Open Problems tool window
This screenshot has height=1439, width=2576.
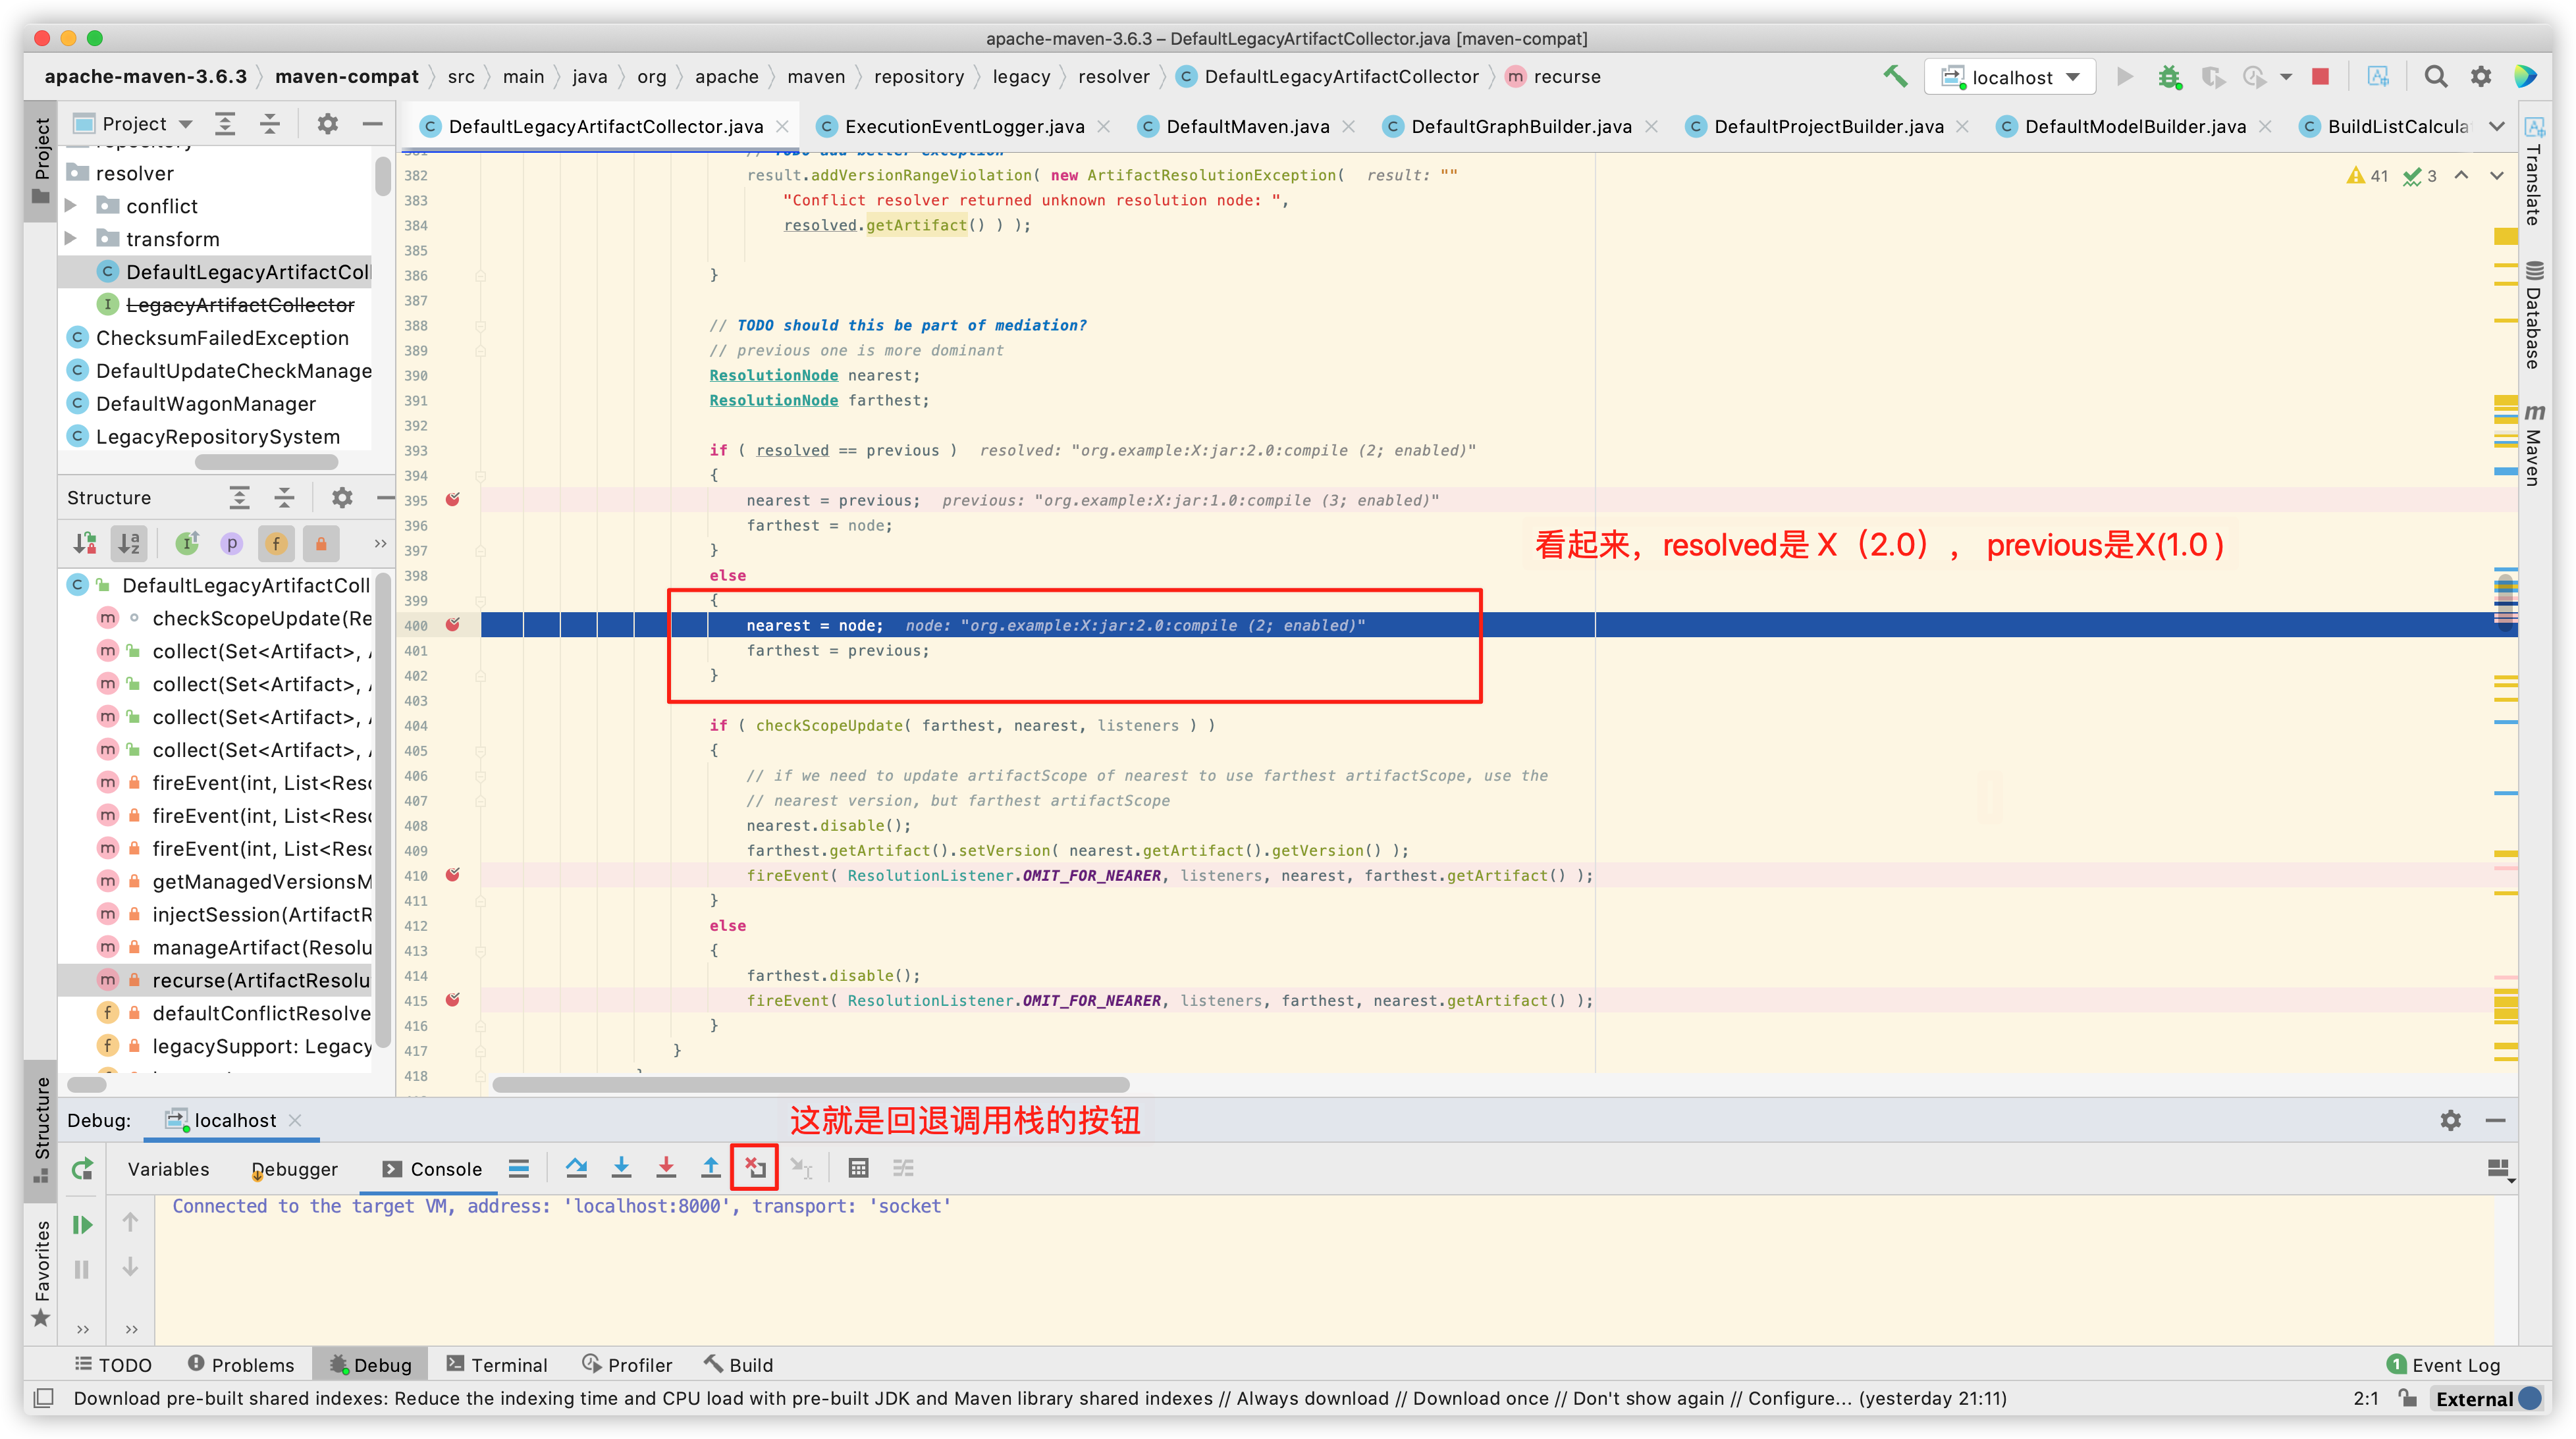pyautogui.click(x=241, y=1364)
